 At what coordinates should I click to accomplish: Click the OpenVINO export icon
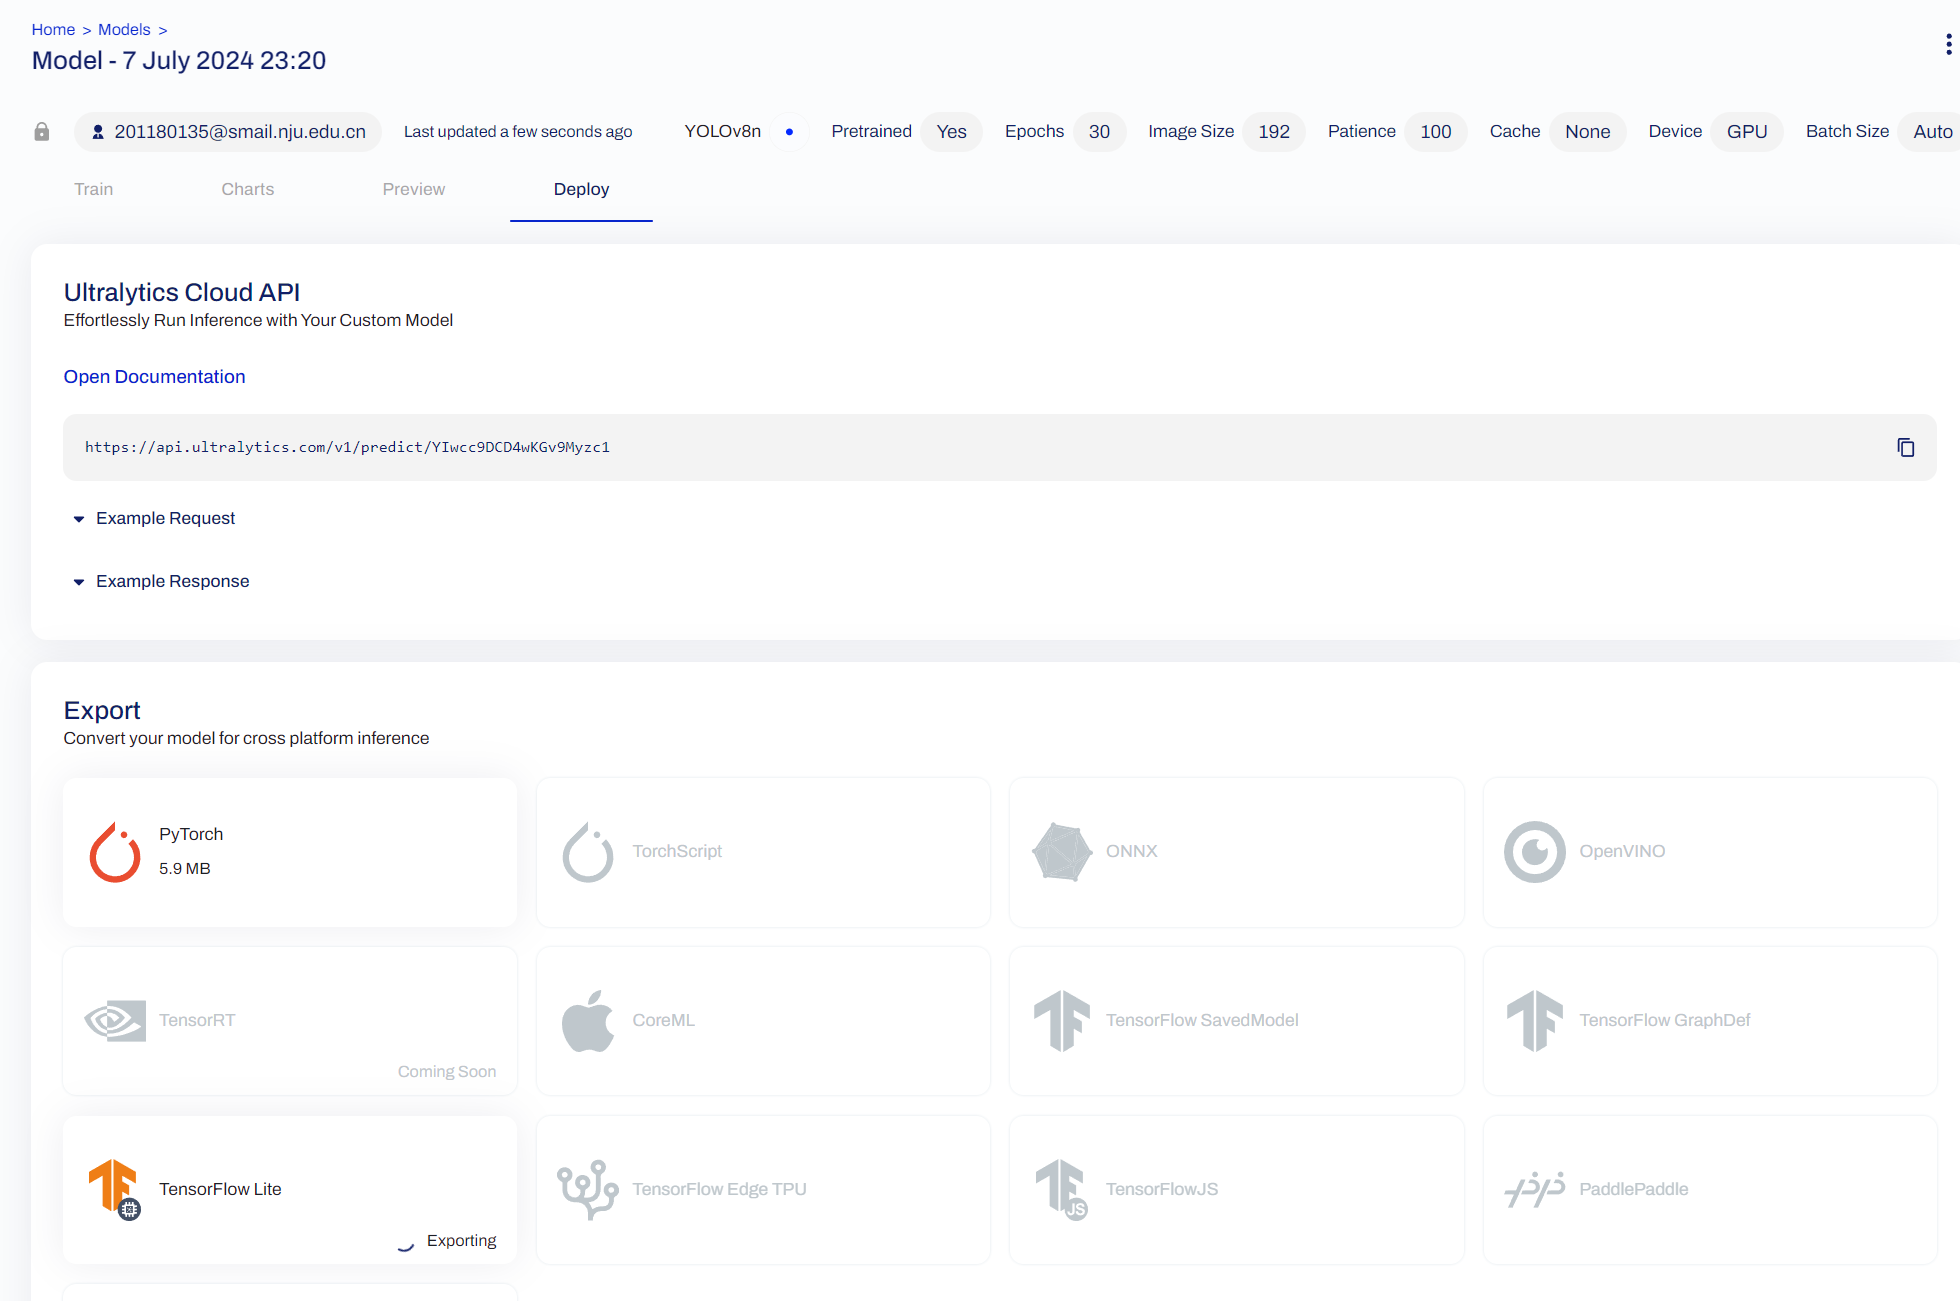(x=1534, y=852)
